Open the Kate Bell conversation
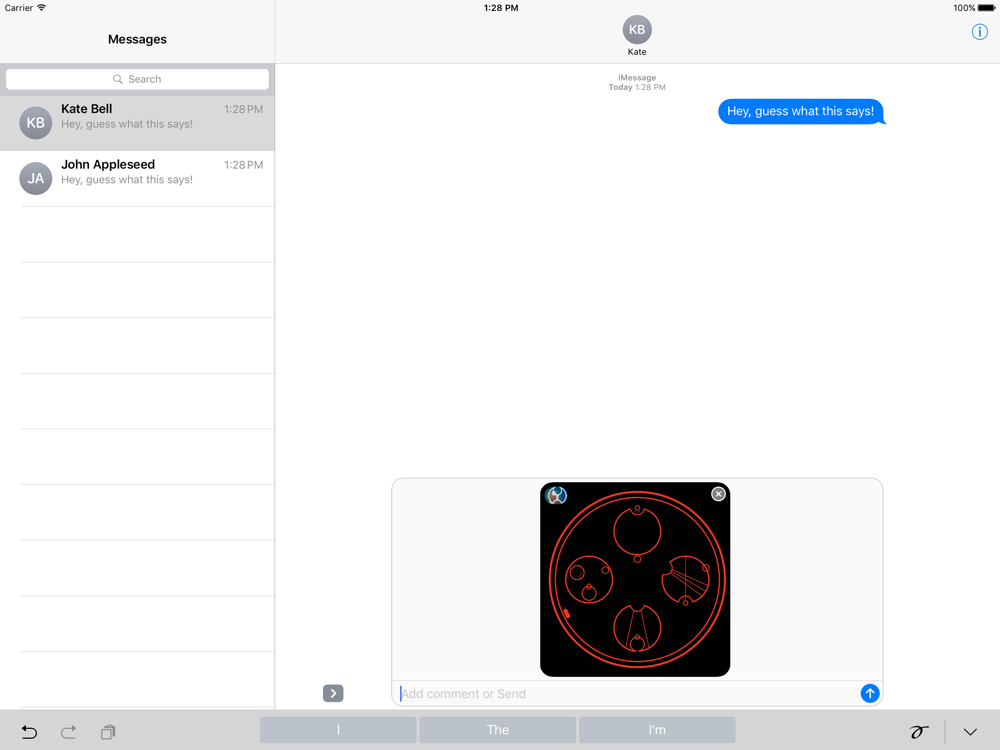Screen dimensions: 1000x750 coord(137,123)
